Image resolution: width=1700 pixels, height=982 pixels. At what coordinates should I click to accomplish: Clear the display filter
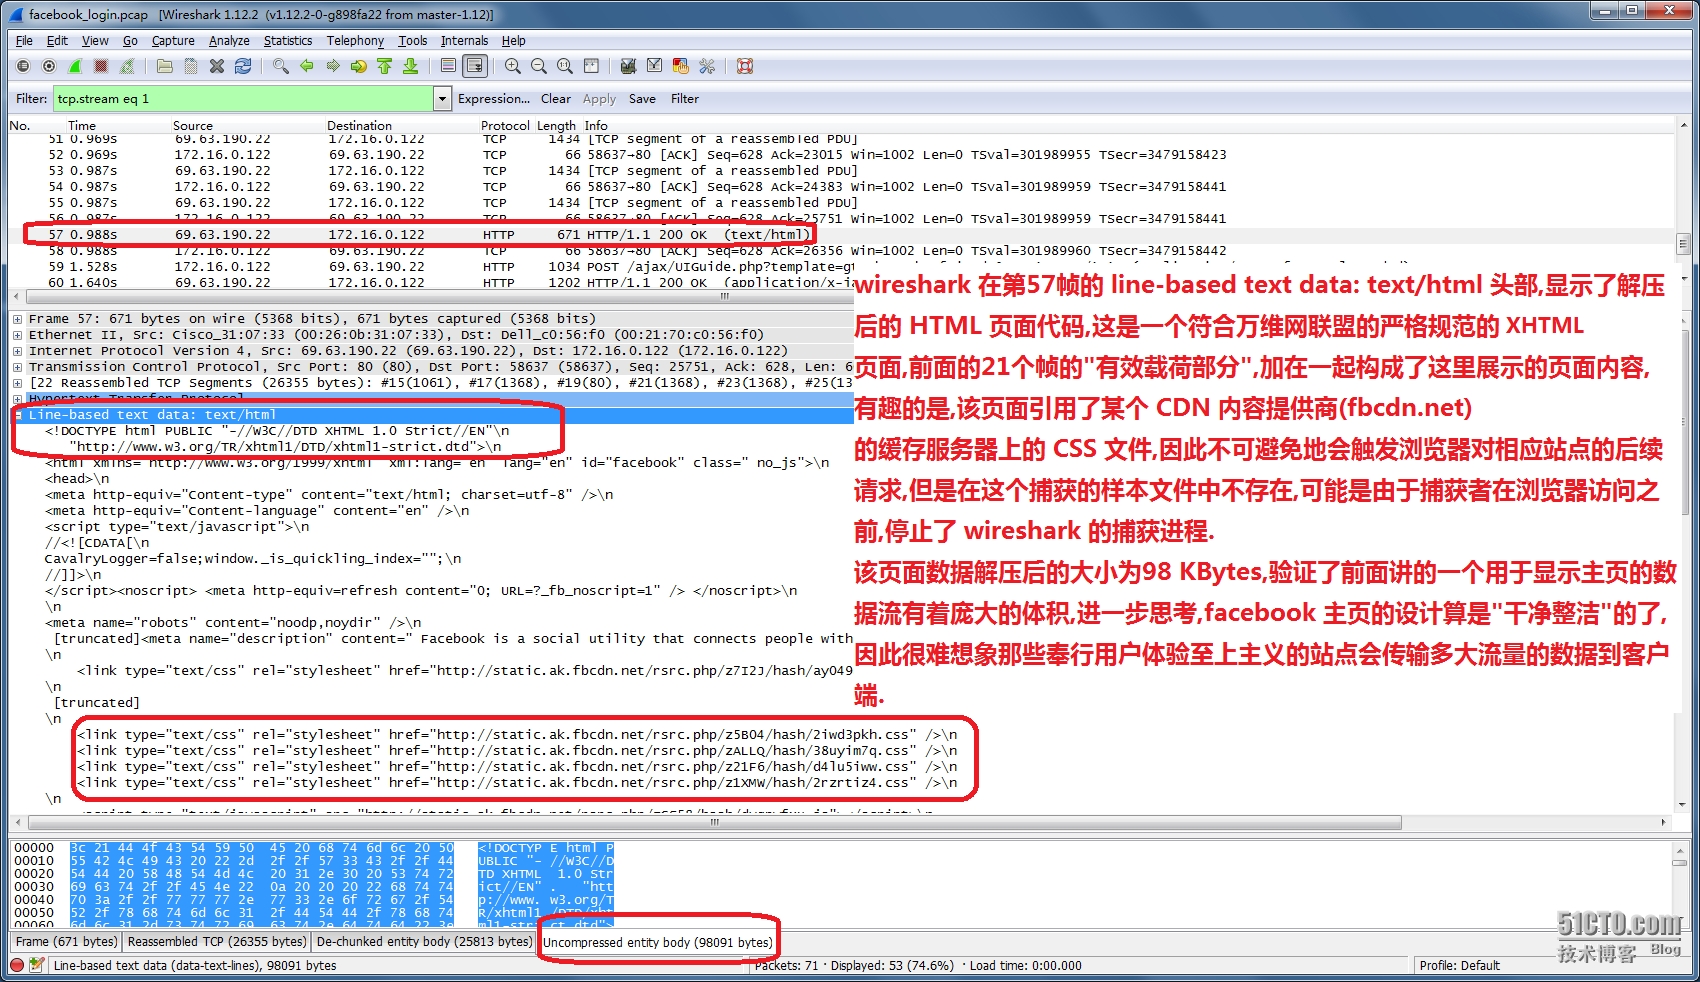pyautogui.click(x=556, y=99)
